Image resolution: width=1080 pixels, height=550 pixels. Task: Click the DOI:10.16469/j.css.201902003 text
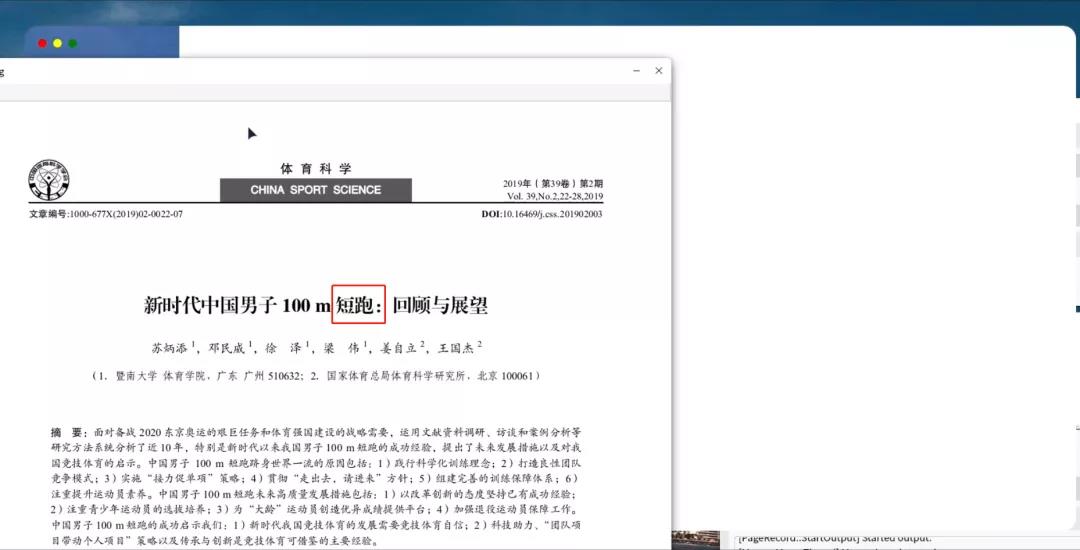point(542,214)
